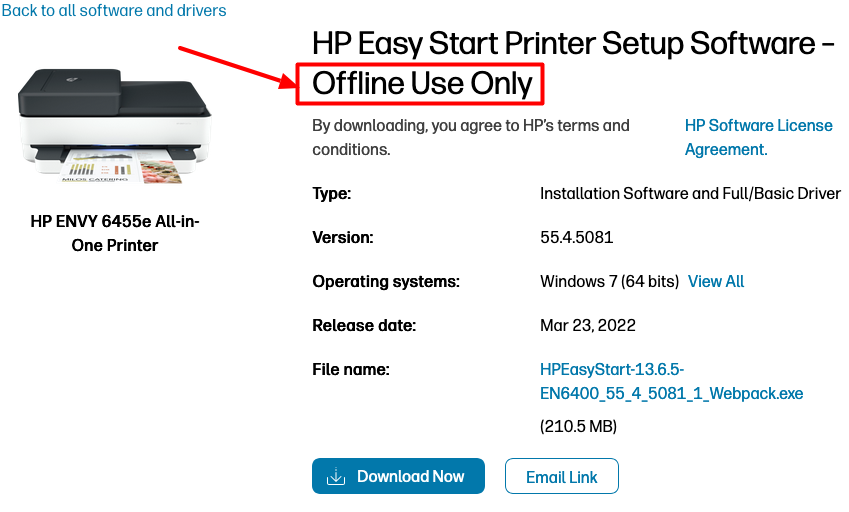Go back to all software and drivers
Screen dimensions: 849x512
tap(113, 11)
